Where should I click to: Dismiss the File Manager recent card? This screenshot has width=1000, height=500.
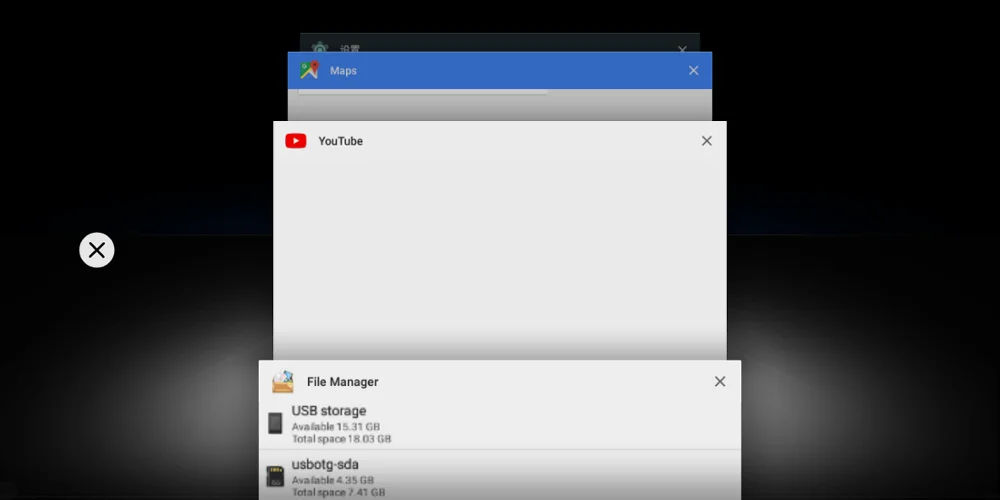[720, 381]
